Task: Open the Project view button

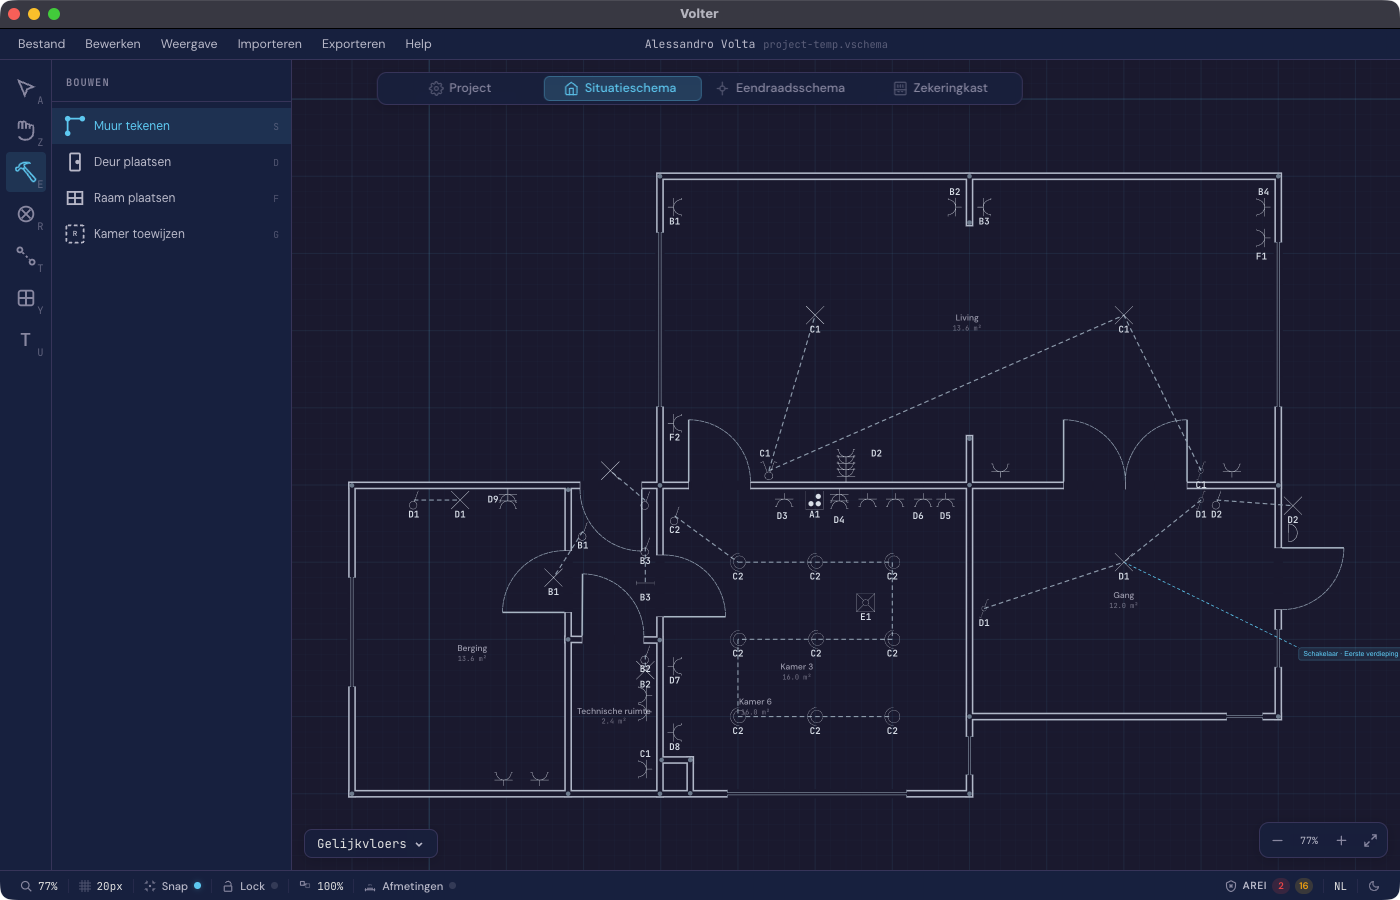Action: (x=462, y=88)
